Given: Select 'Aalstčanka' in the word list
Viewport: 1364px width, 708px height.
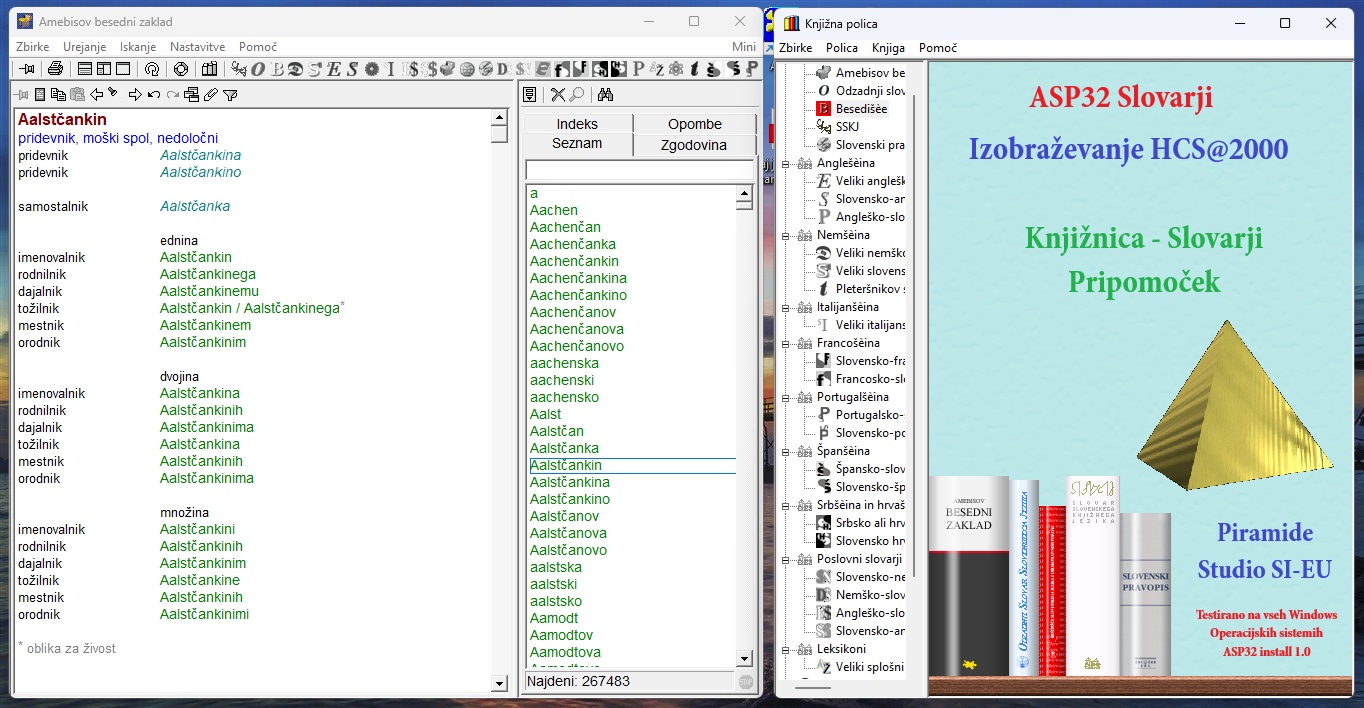Looking at the screenshot, I should (564, 448).
